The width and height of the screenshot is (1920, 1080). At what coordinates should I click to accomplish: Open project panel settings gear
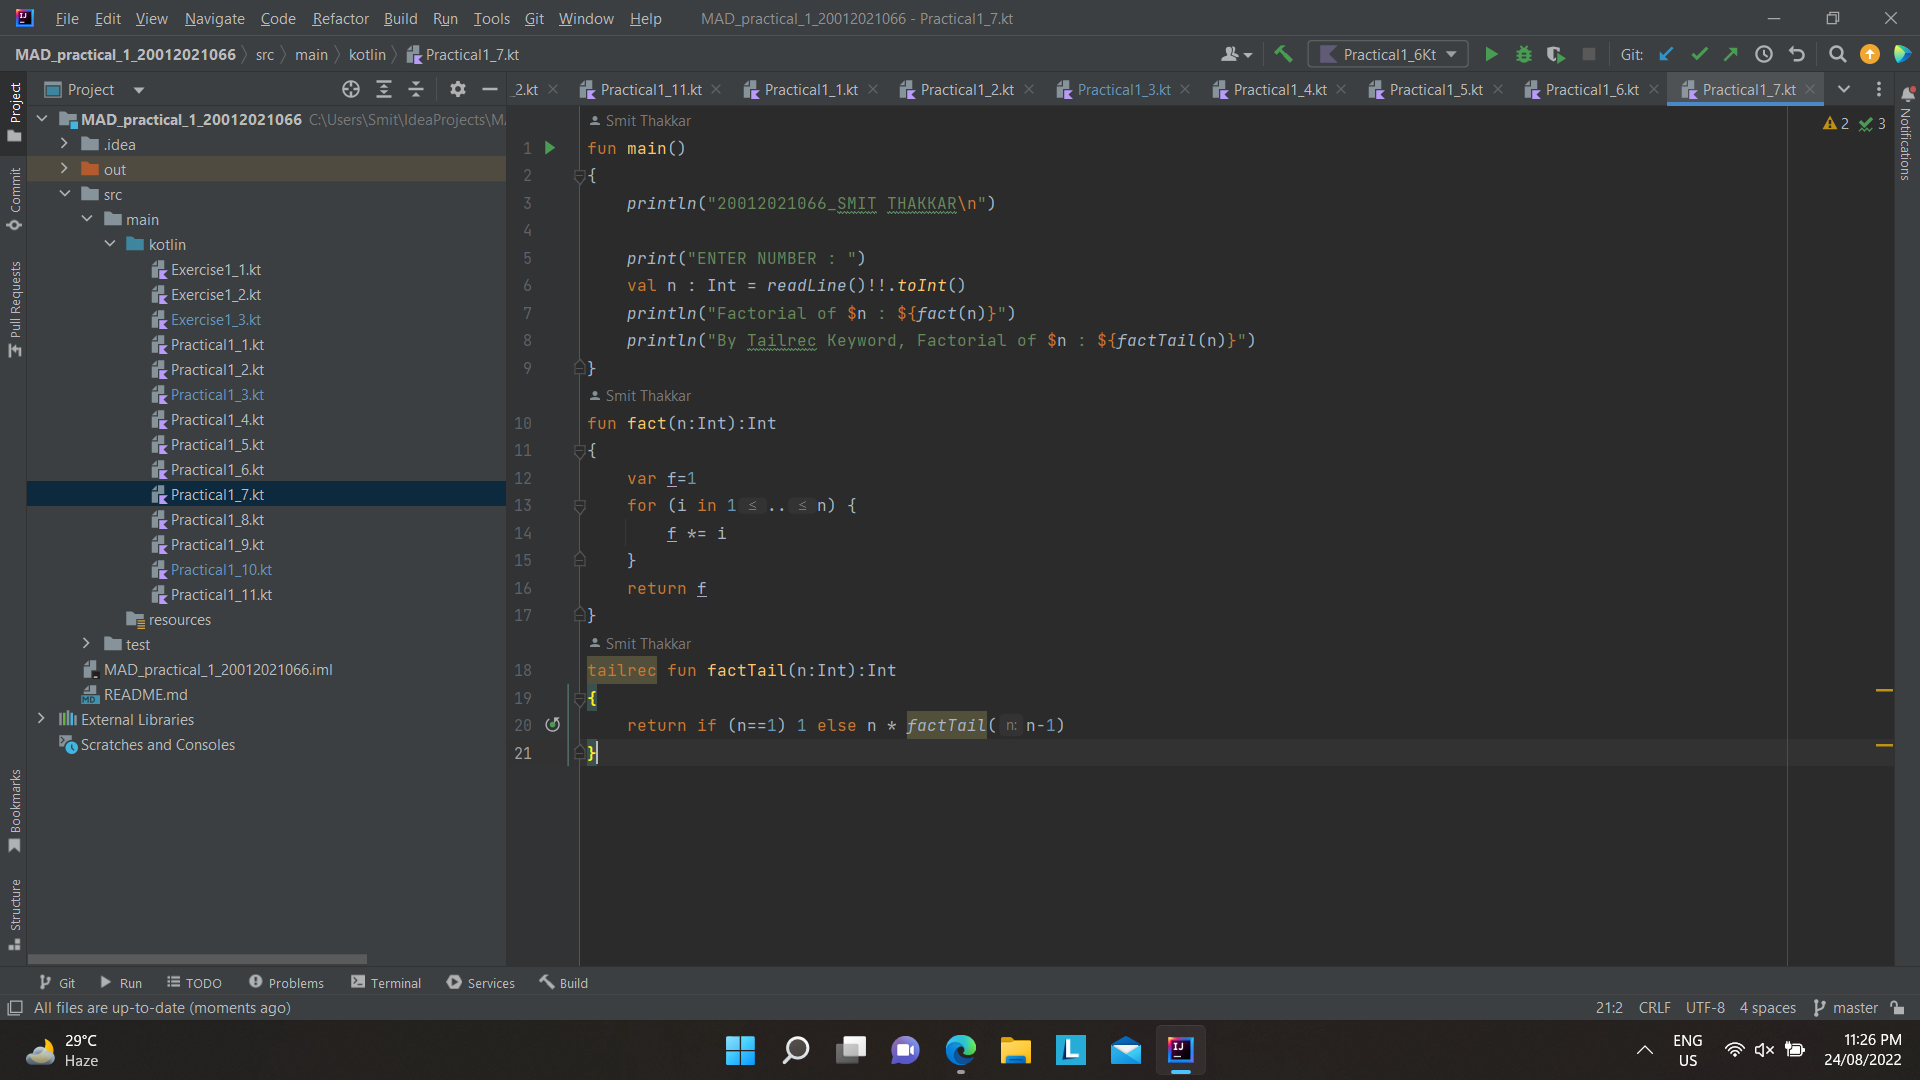coord(458,90)
